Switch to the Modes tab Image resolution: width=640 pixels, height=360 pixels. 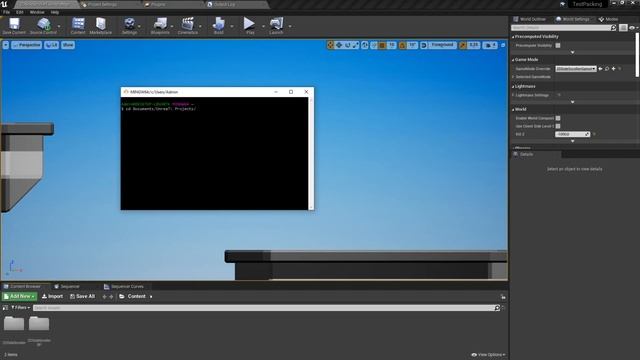click(x=608, y=19)
